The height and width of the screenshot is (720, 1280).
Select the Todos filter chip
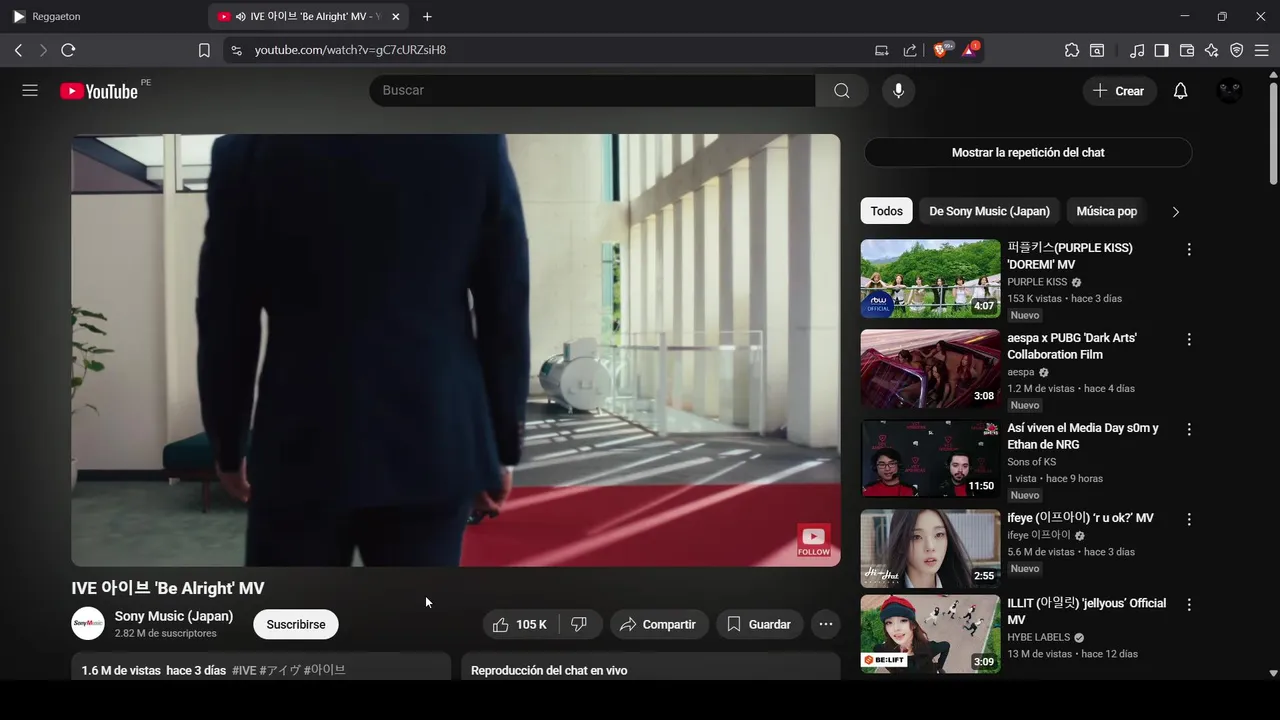(886, 211)
